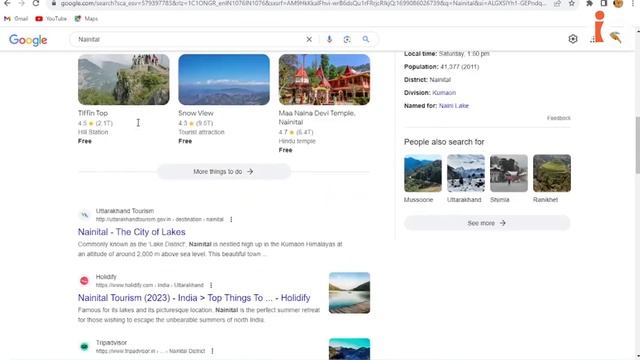
Task: Click Maa Naina Devi Temple, Nainital title
Action: 317,118
